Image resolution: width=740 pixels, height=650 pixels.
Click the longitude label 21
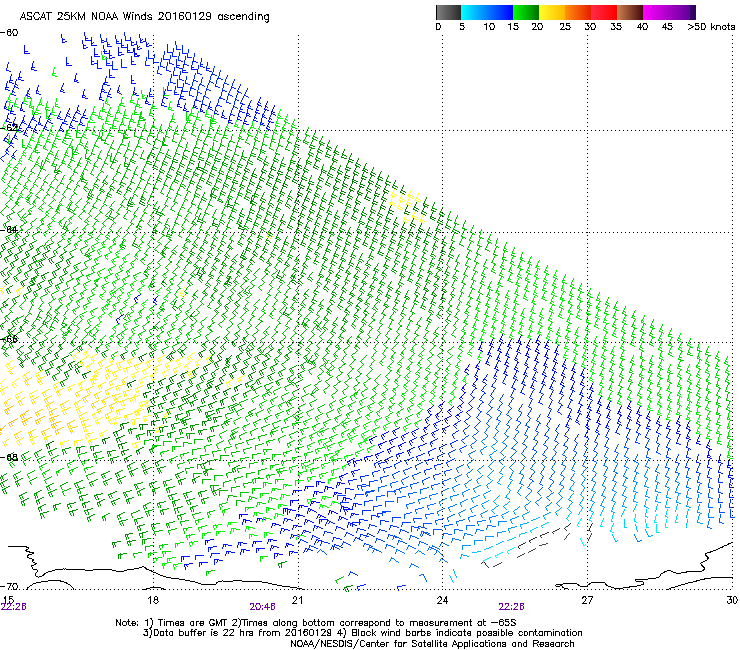[x=297, y=600]
